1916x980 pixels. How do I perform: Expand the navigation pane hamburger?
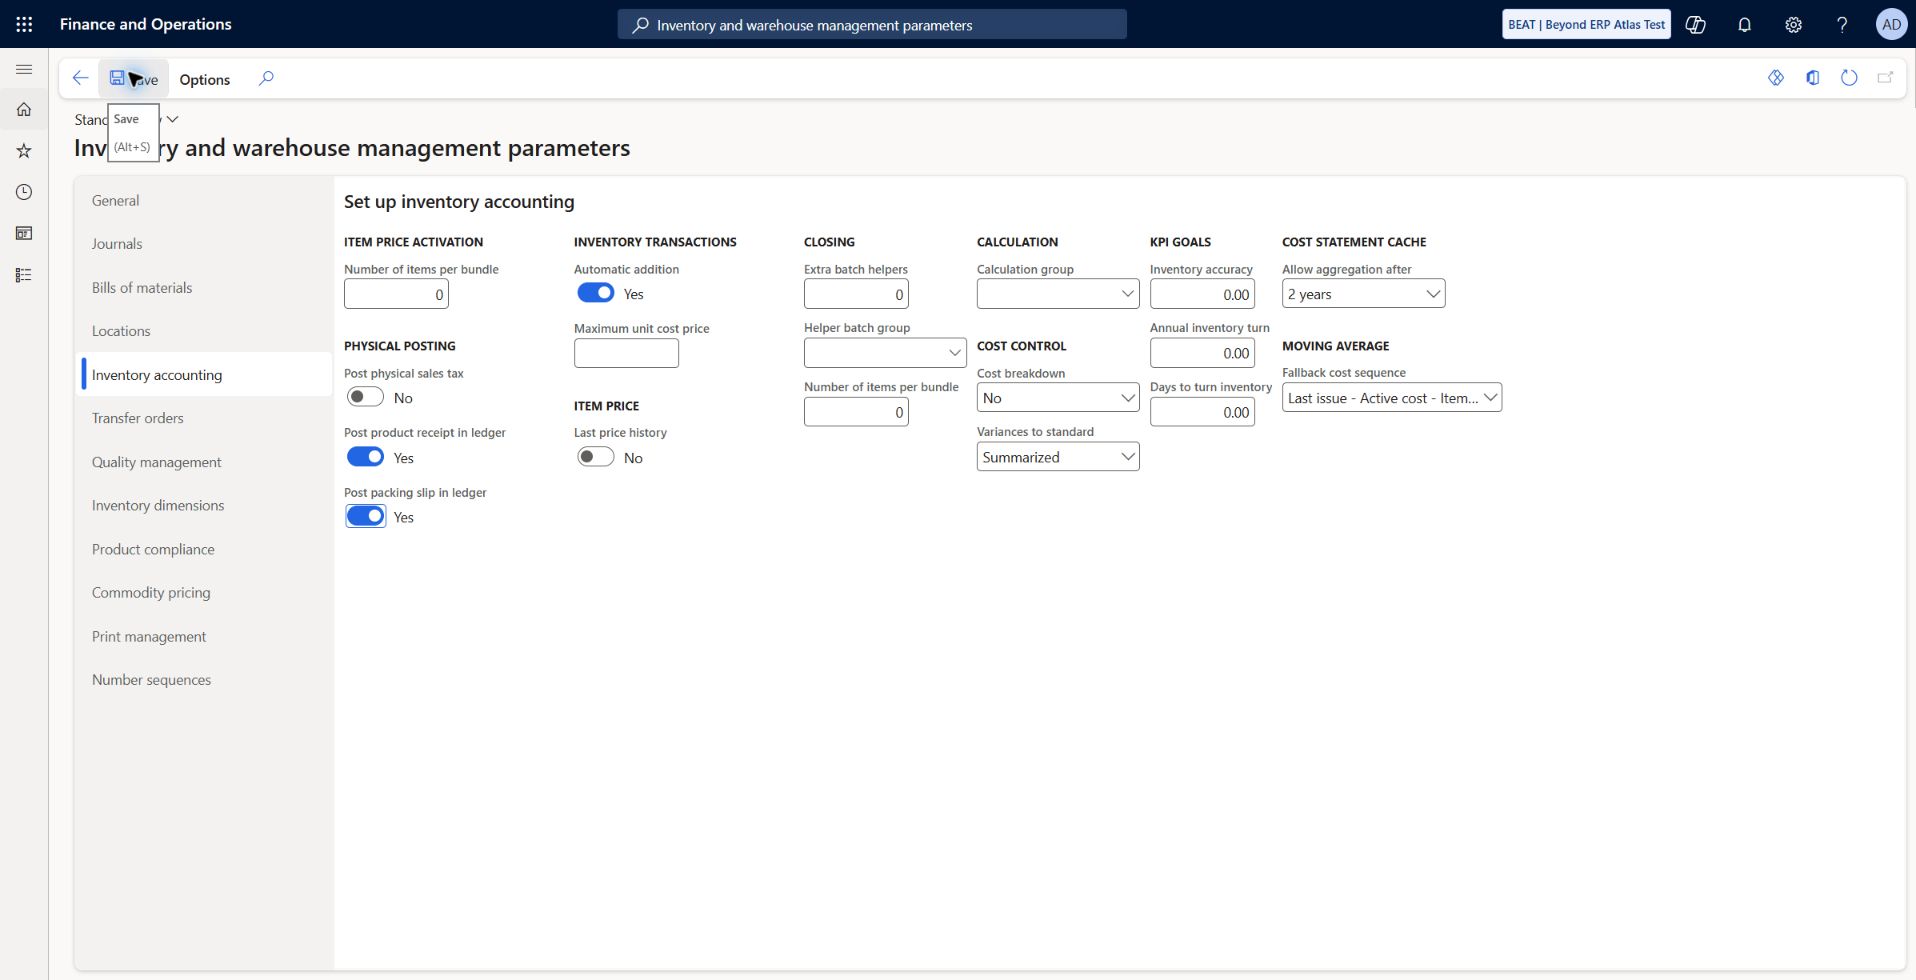(24, 69)
